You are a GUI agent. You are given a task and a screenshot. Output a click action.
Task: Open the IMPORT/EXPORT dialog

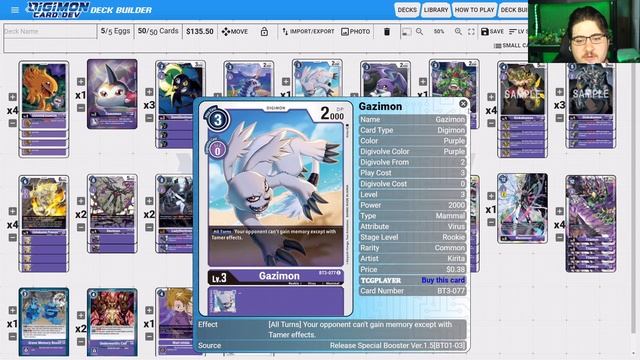308,31
